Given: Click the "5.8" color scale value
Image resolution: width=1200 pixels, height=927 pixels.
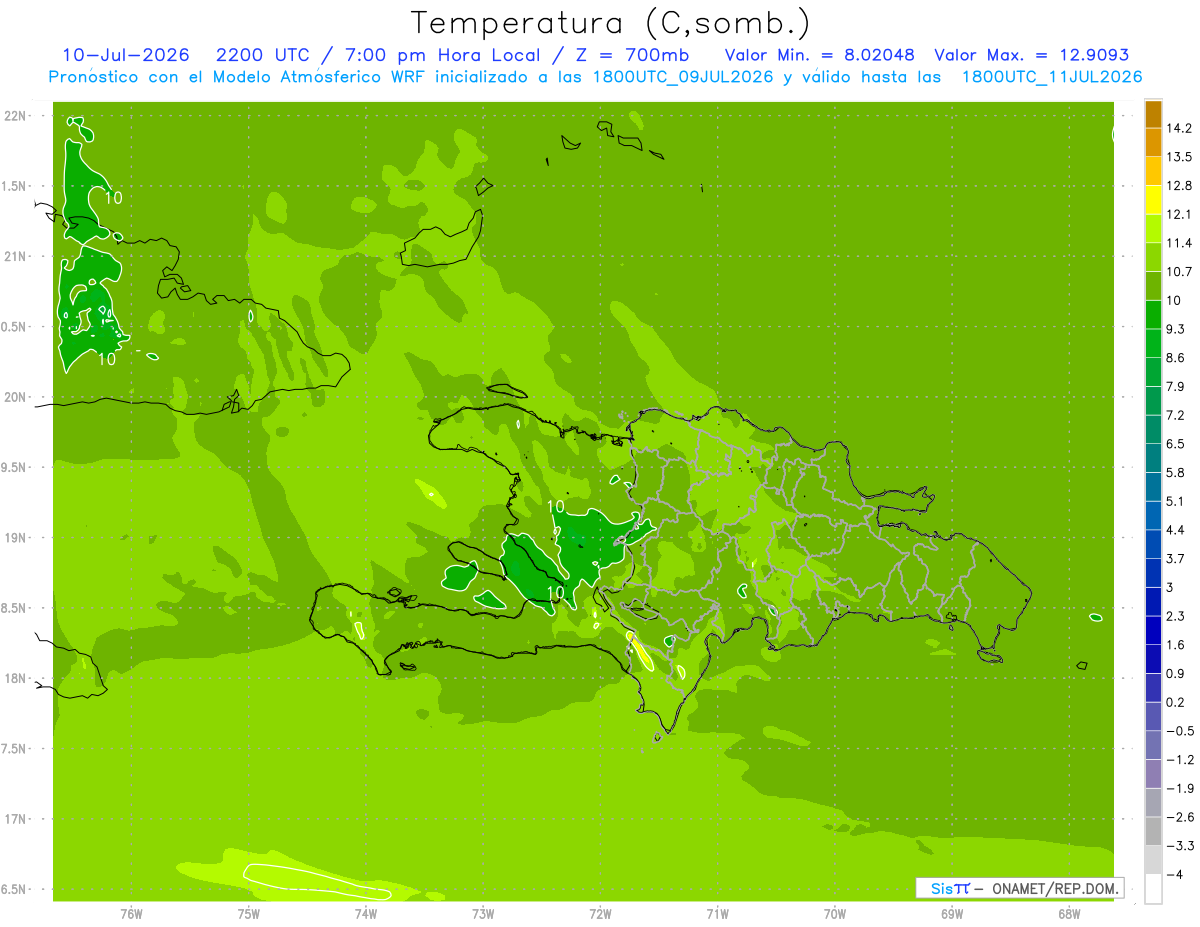Looking at the screenshot, I should pos(1176,472).
